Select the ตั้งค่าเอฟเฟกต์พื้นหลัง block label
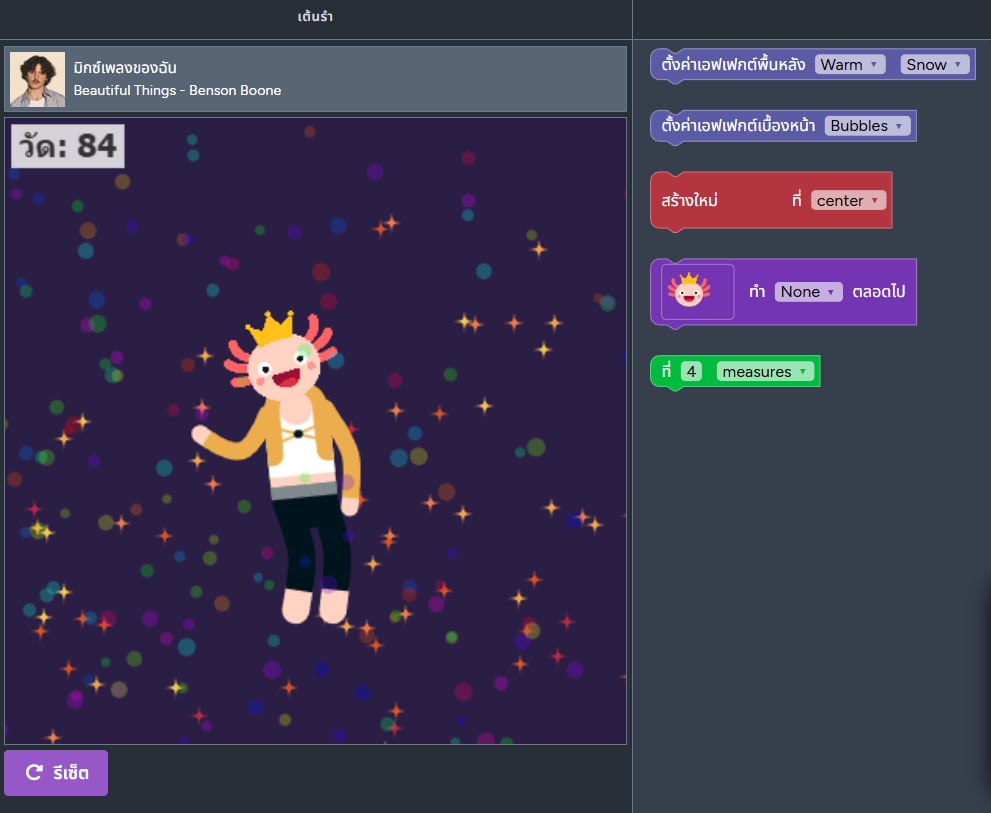 pyautogui.click(x=732, y=64)
